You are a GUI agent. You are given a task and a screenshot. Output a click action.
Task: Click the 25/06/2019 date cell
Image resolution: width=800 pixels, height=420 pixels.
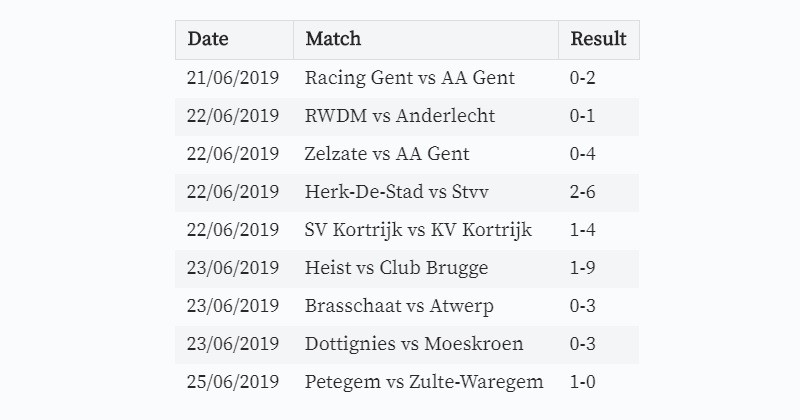pyautogui.click(x=234, y=382)
